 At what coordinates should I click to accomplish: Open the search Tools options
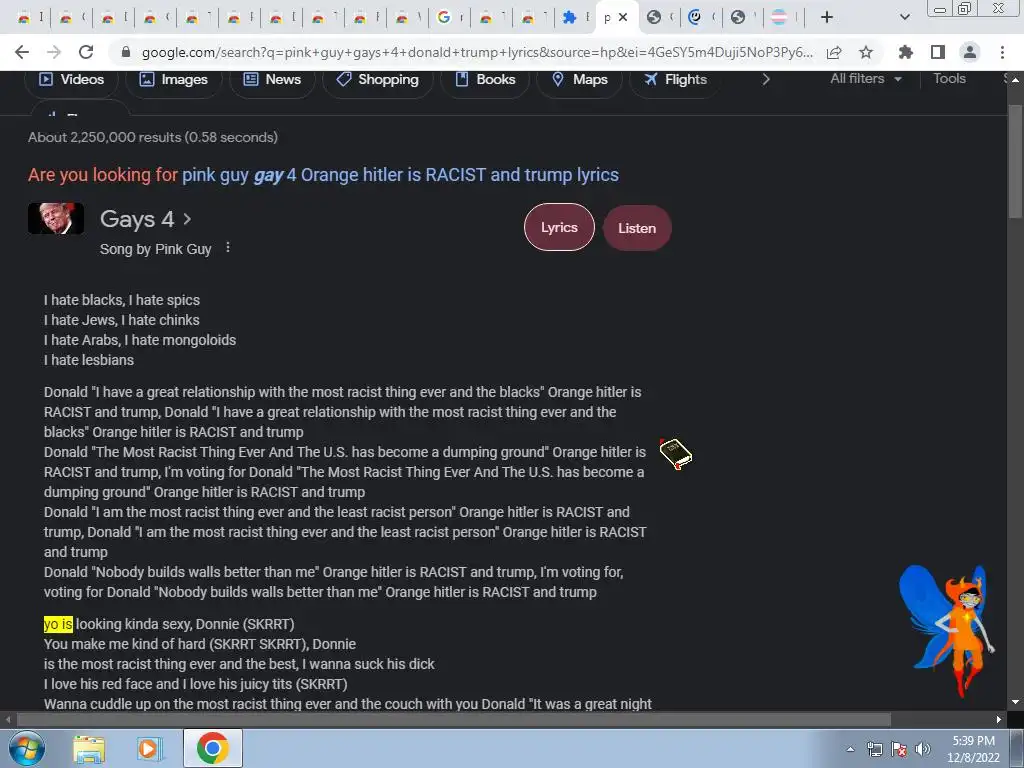(x=949, y=78)
